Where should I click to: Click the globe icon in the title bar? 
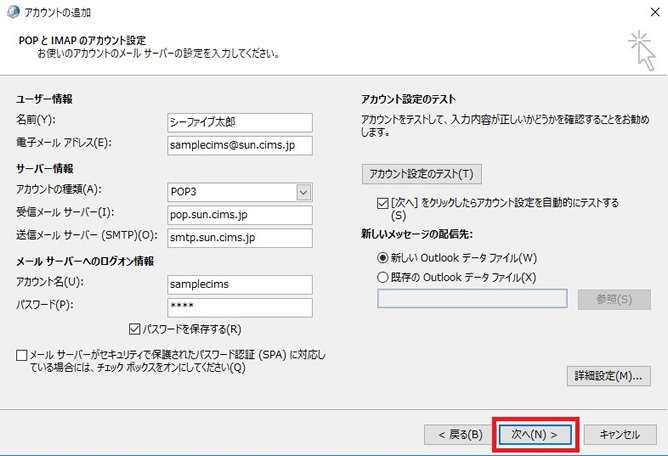click(13, 12)
